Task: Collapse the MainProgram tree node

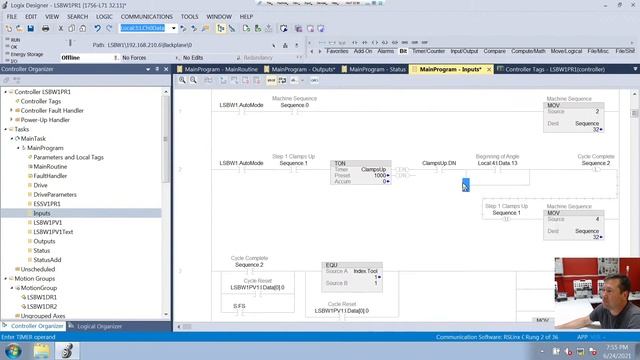Action: [x=18, y=148]
